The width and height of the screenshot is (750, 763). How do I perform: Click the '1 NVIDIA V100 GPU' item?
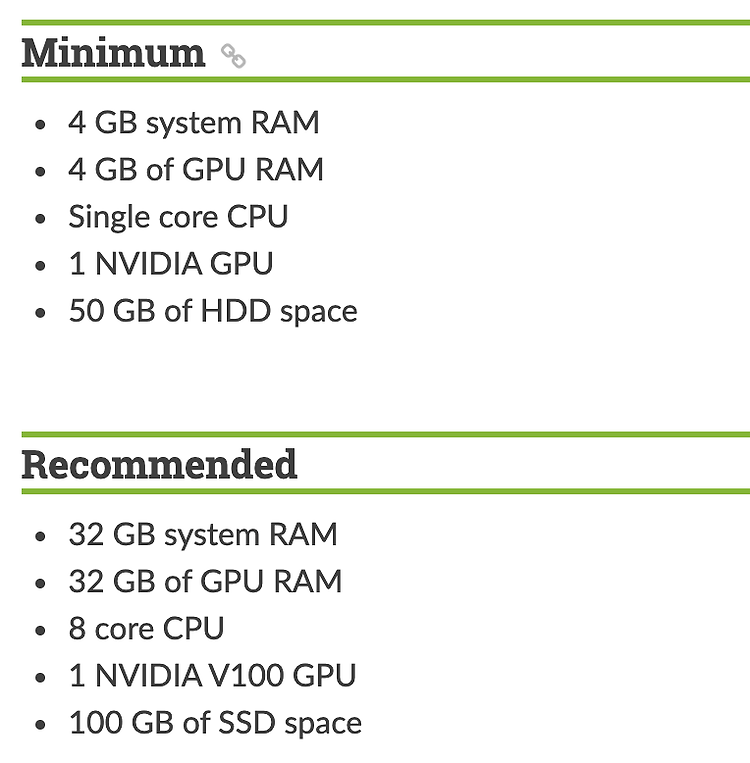tap(212, 675)
